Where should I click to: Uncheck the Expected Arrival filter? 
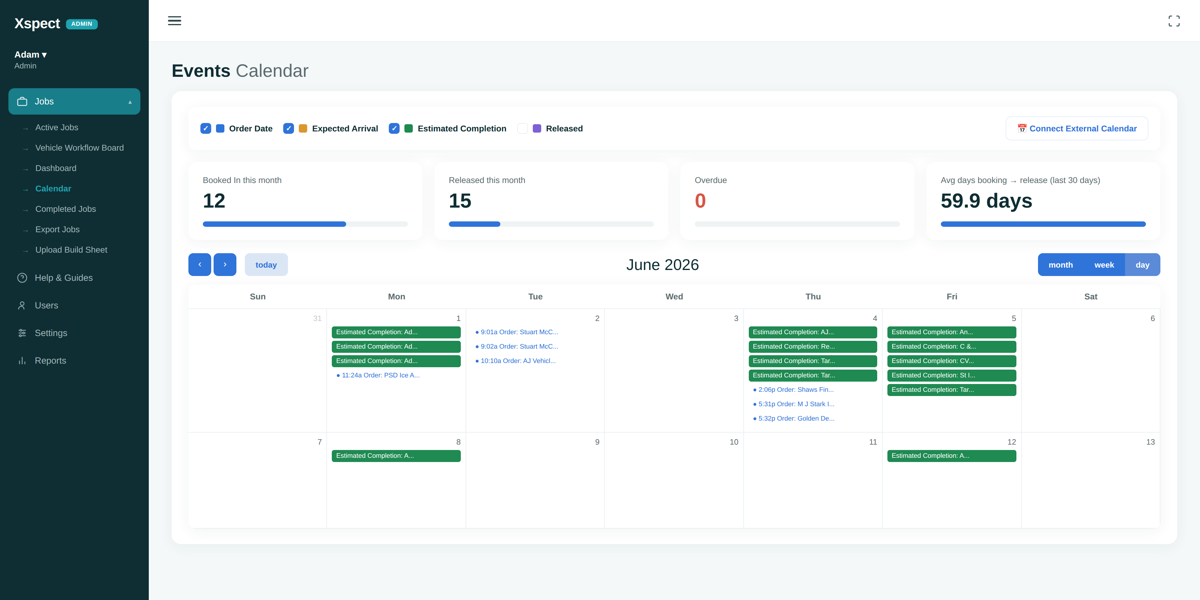click(289, 128)
